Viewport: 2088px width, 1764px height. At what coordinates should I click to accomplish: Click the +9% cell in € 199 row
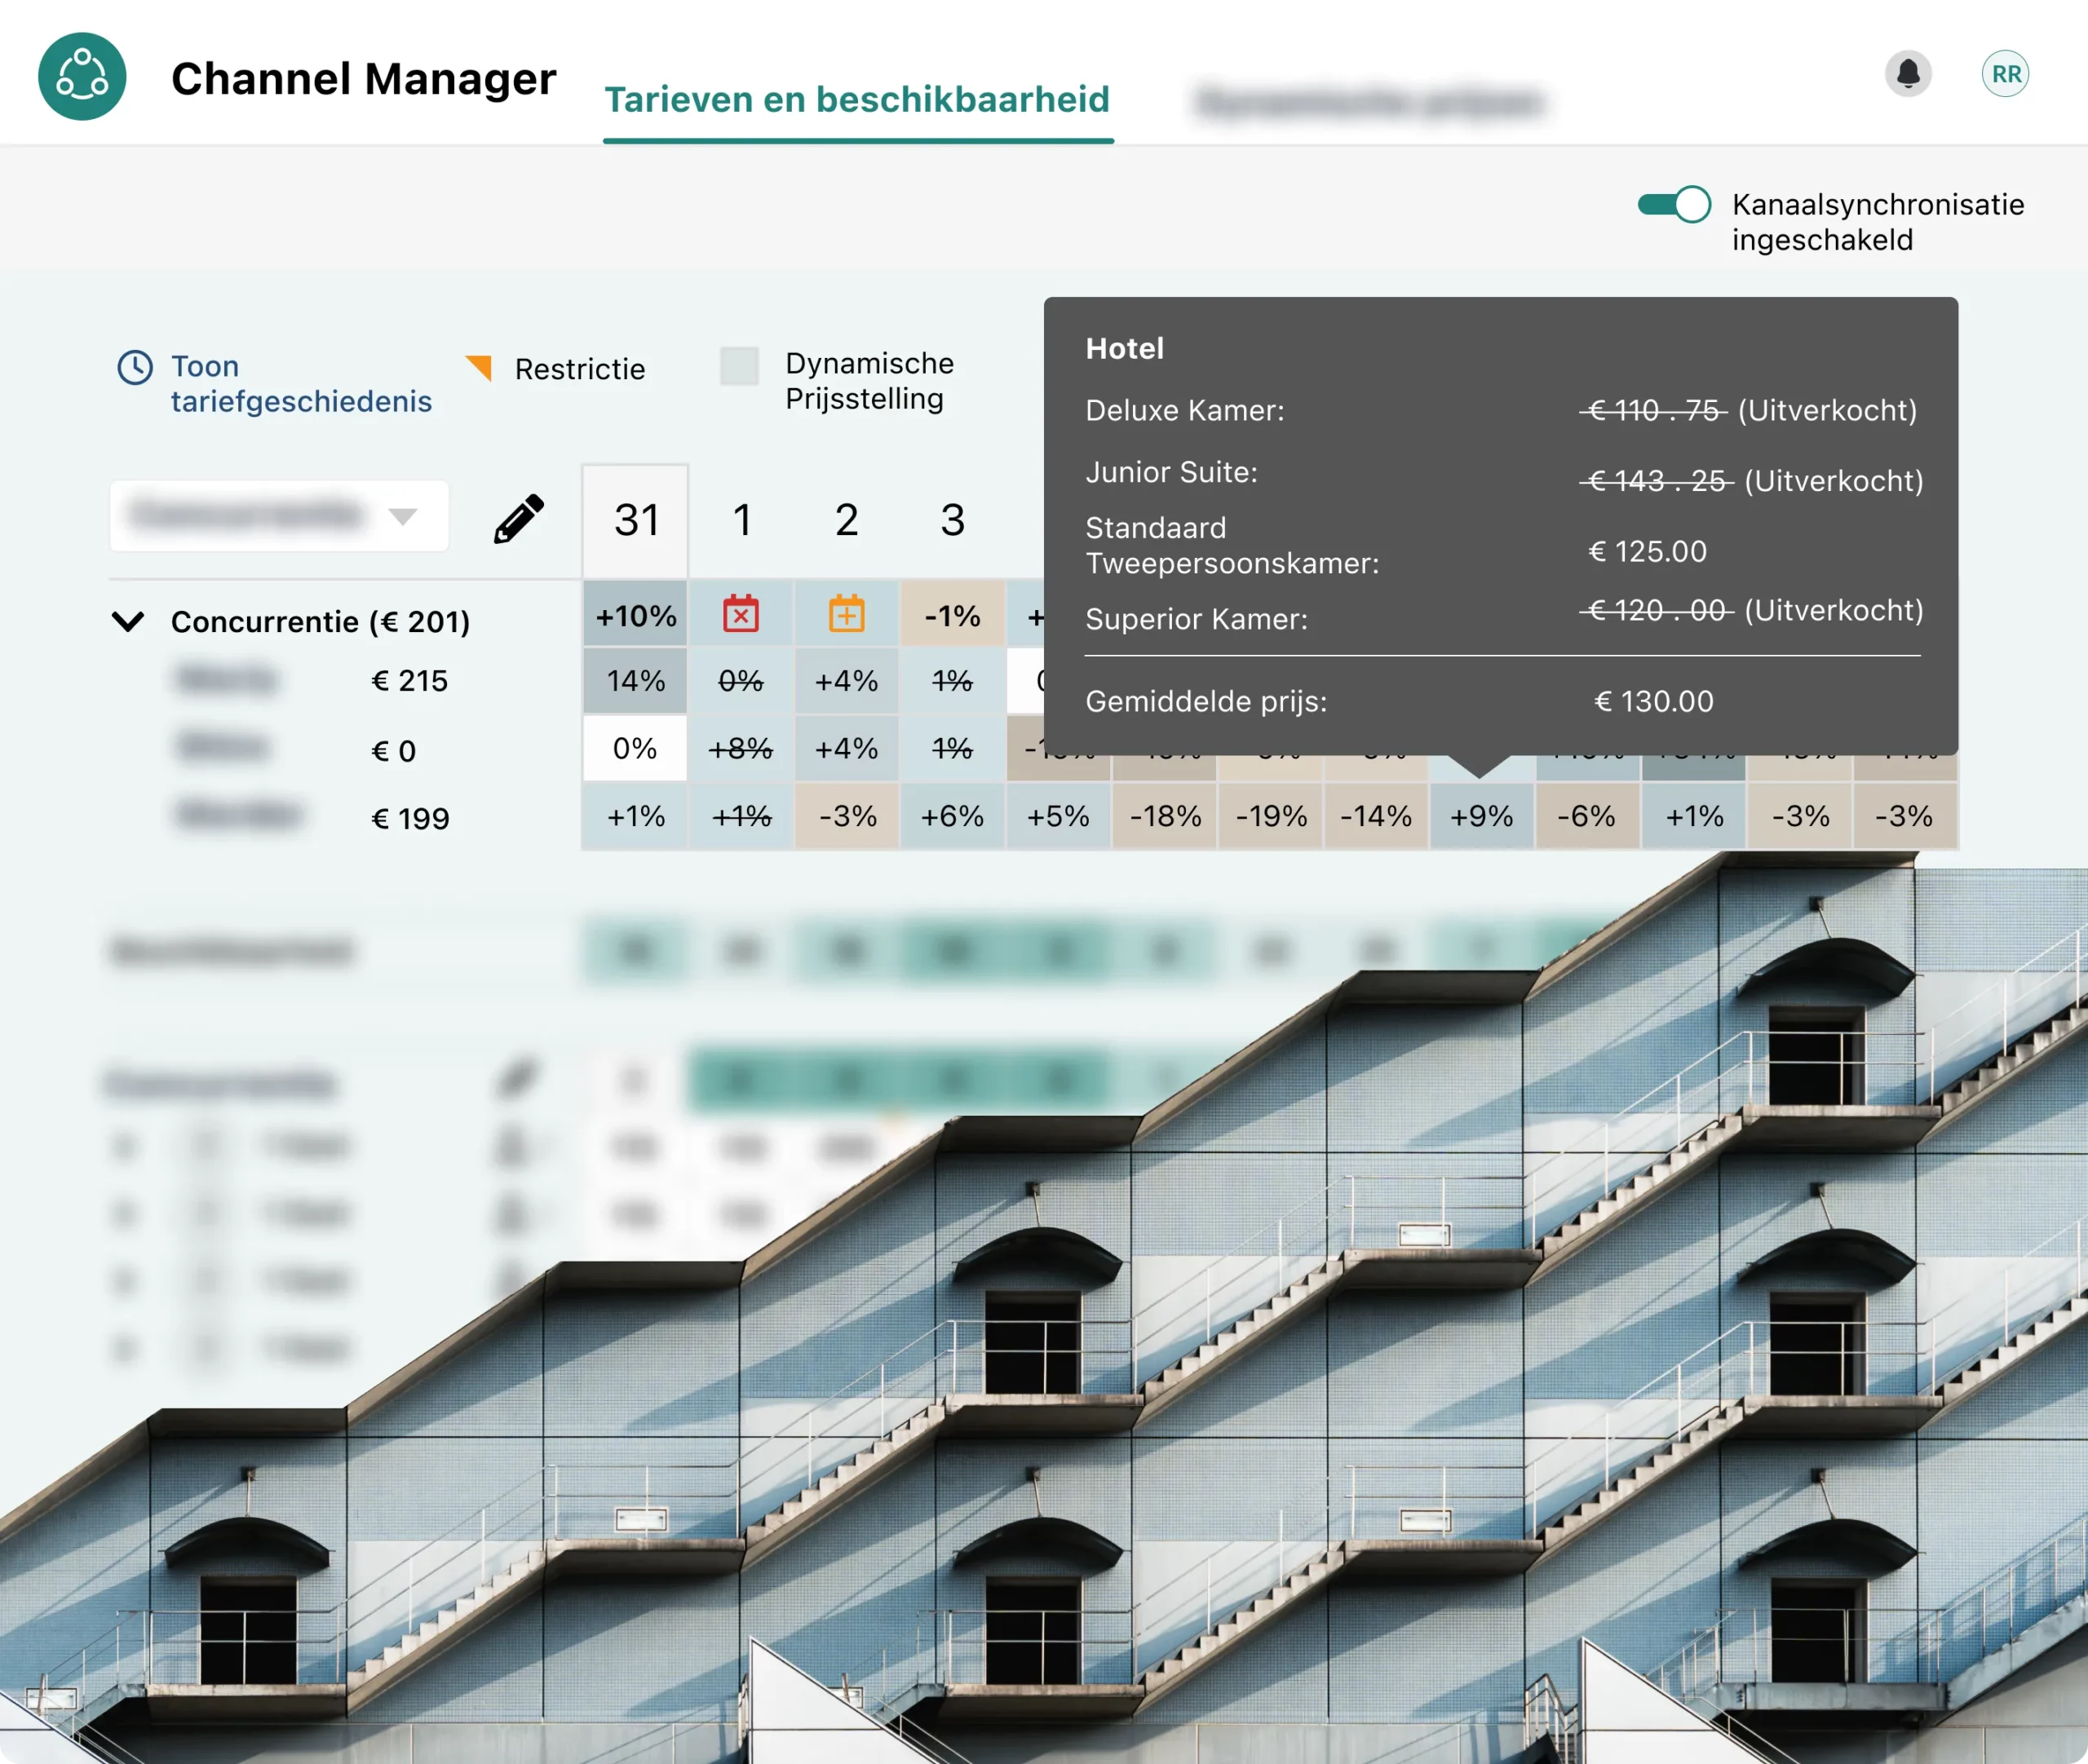click(x=1482, y=816)
